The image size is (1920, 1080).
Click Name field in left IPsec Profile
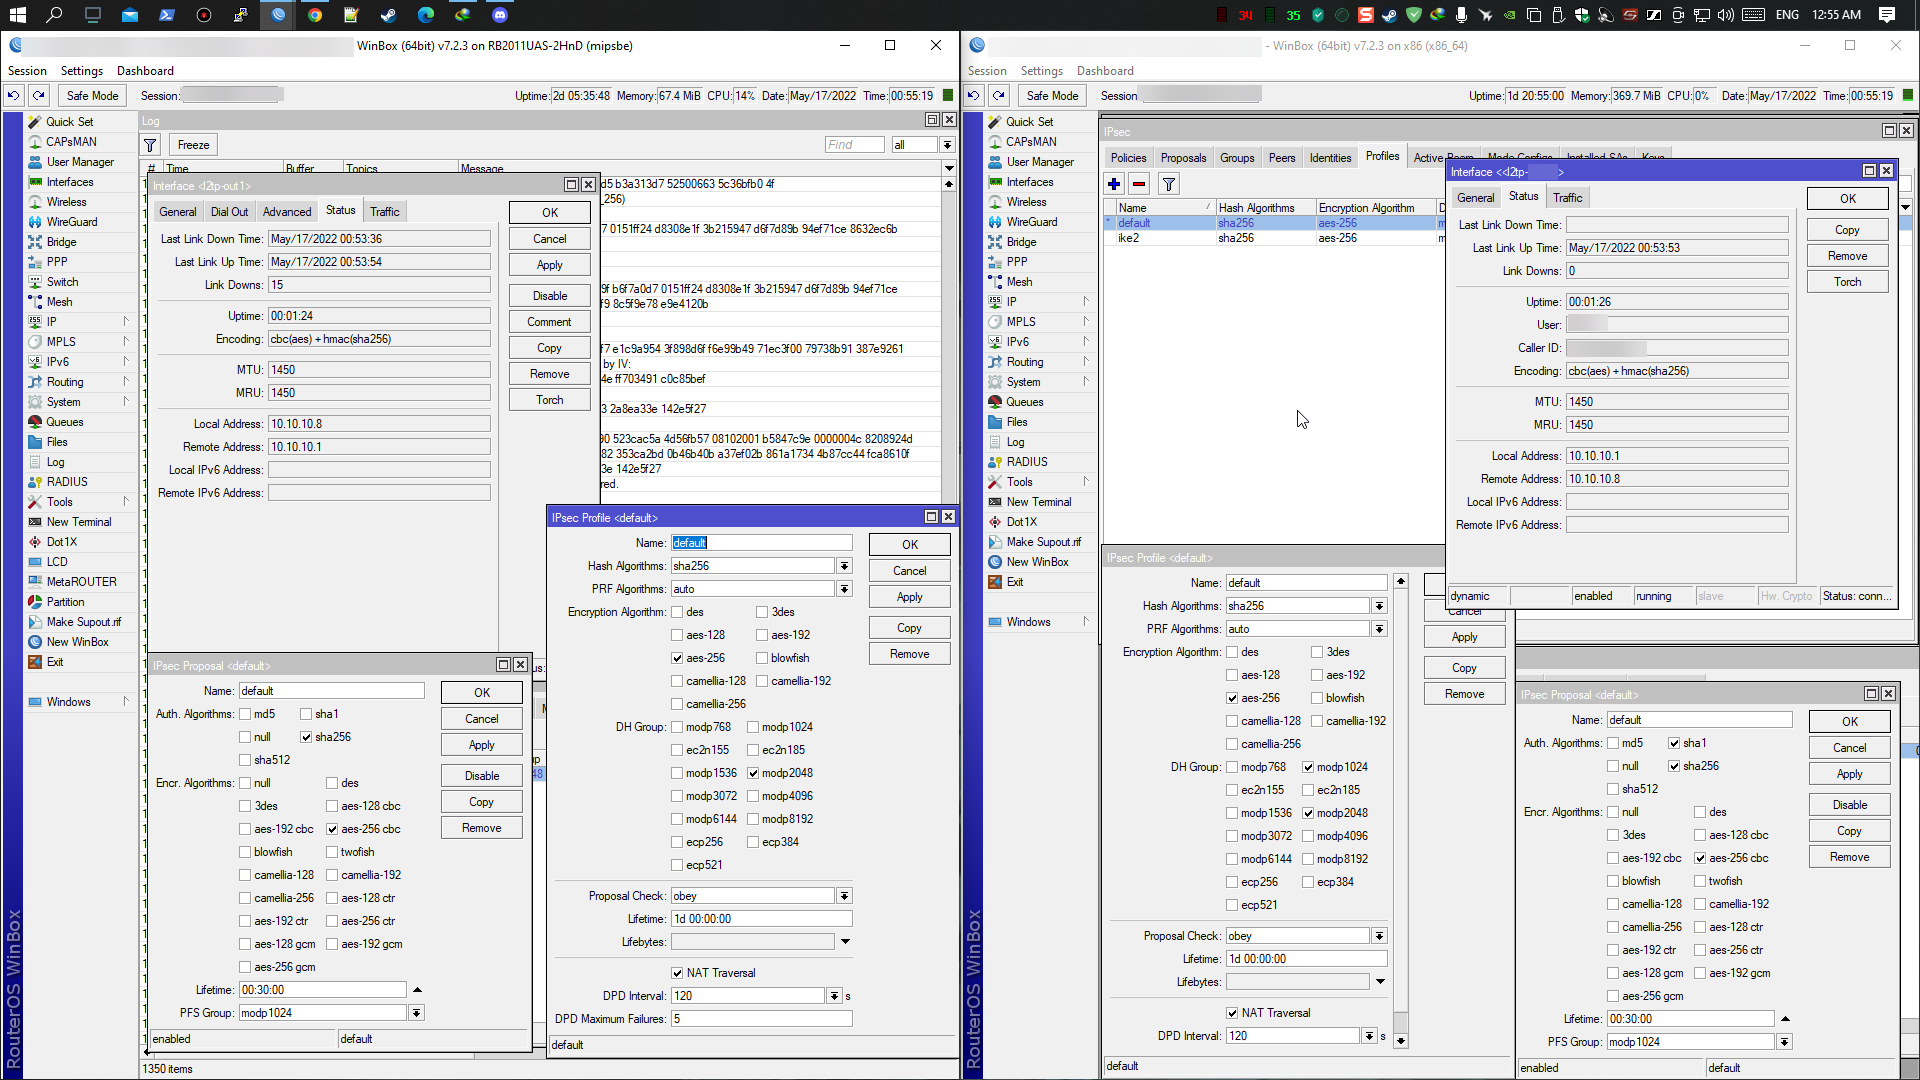click(x=761, y=543)
